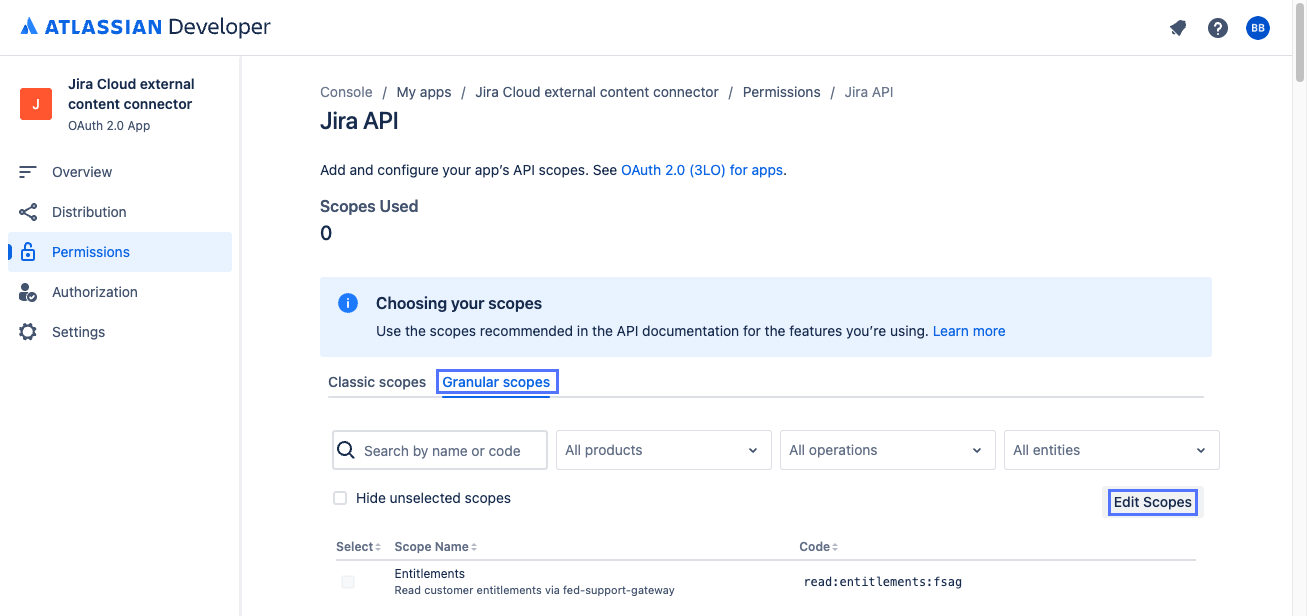The width and height of the screenshot is (1307, 616).
Task: Click the Overview sidebar icon
Action: click(28, 172)
